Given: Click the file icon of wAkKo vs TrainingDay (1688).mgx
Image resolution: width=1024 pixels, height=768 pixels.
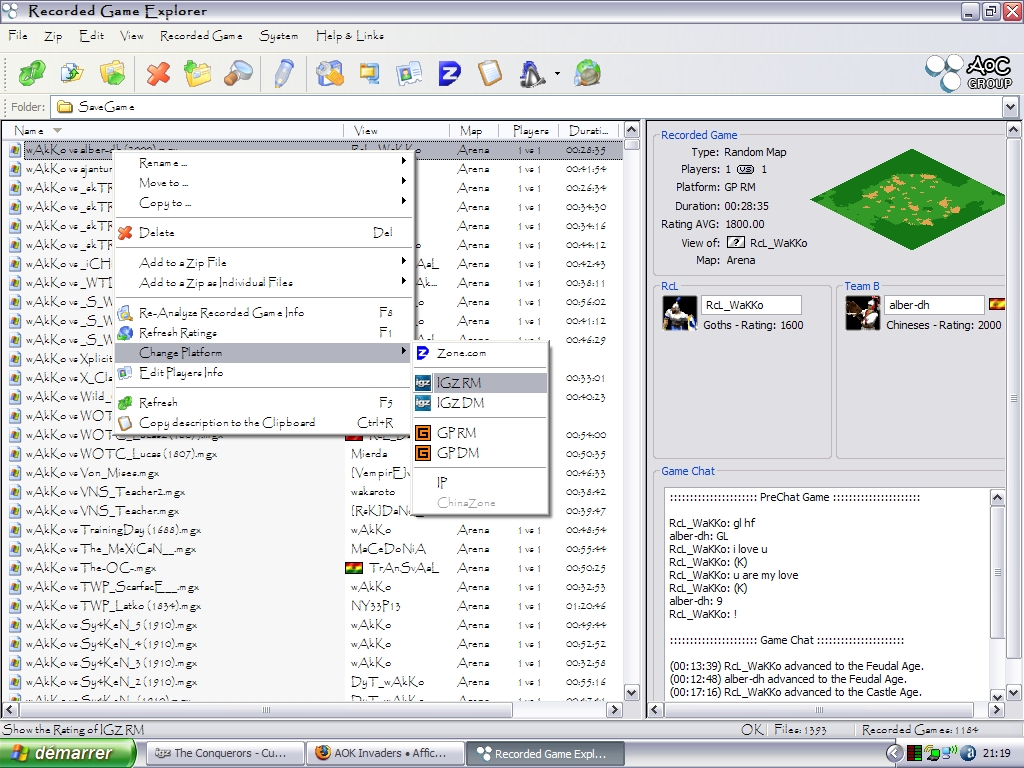Looking at the screenshot, I should [15, 530].
